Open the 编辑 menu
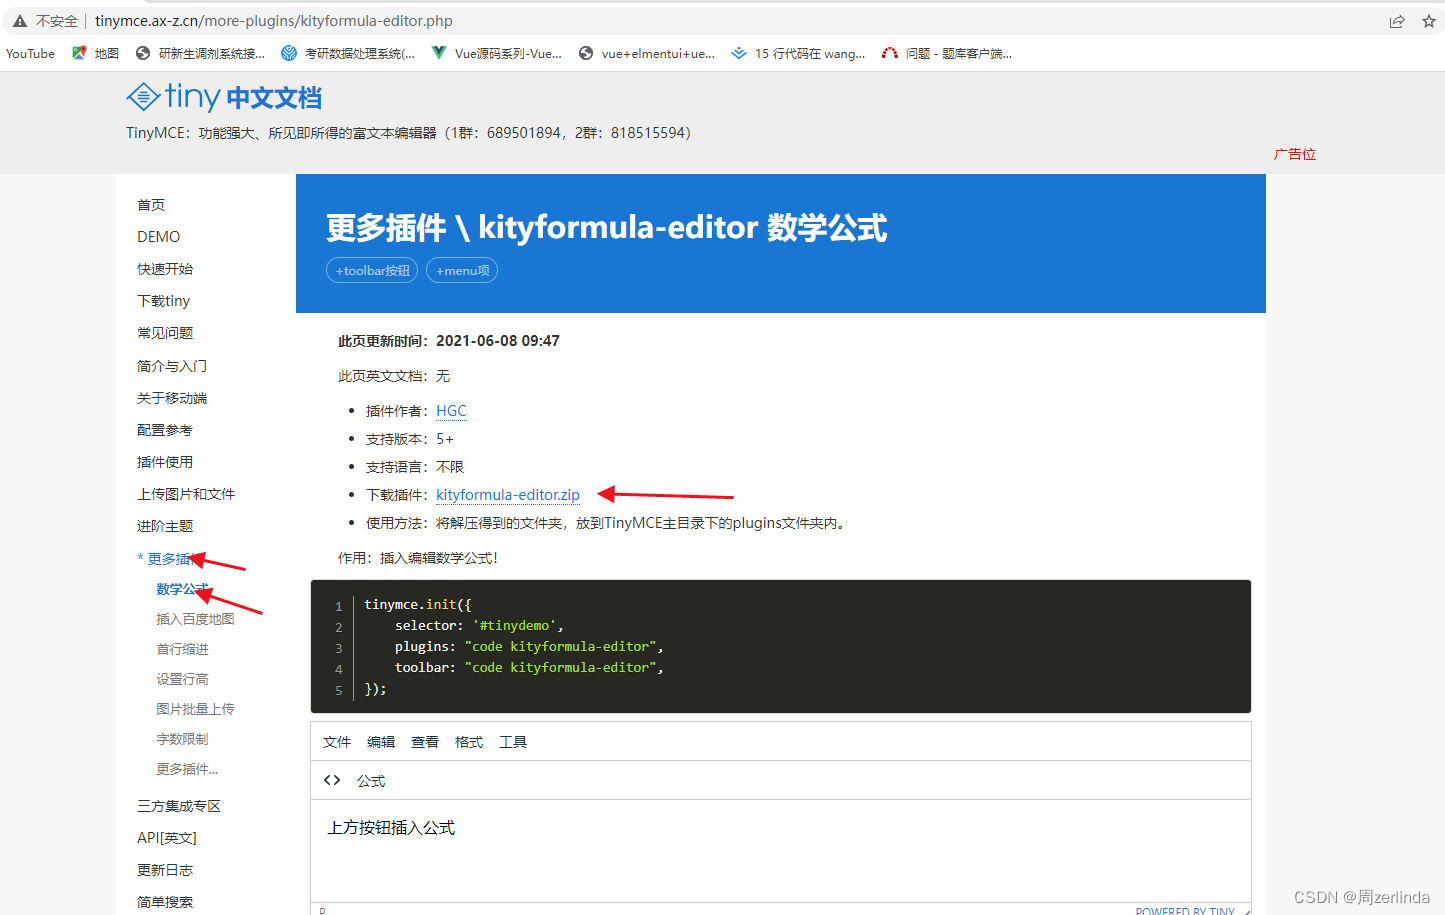The image size is (1445, 915). tap(381, 741)
